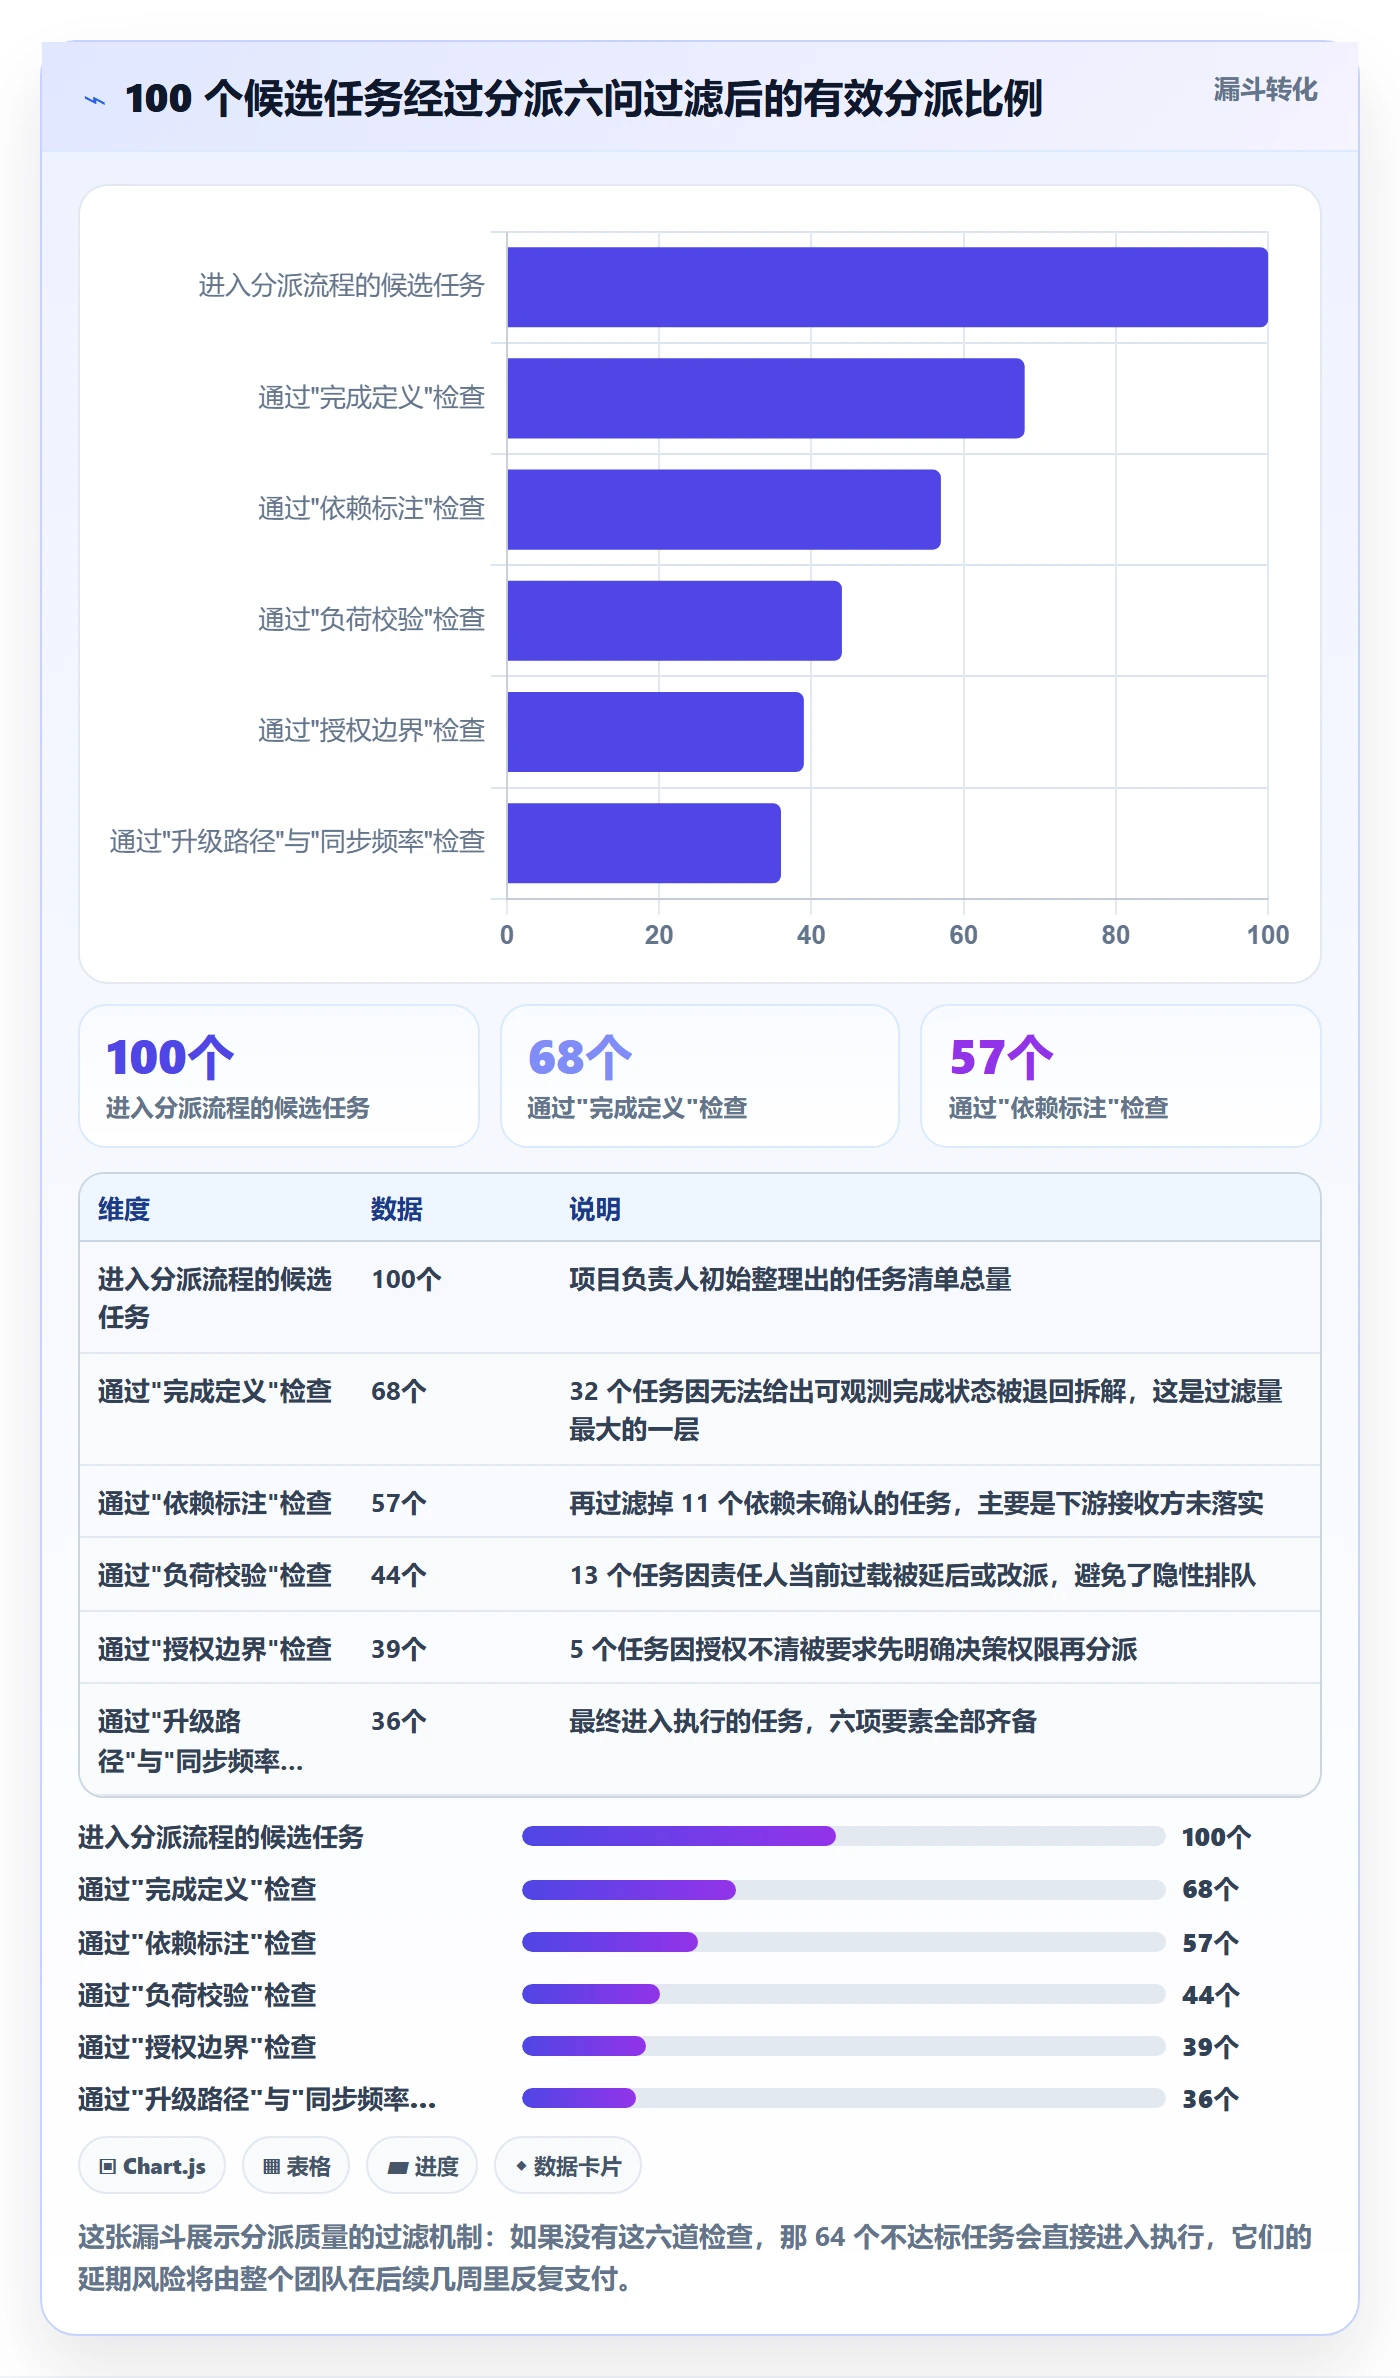This screenshot has height=2378, width=1400.
Task: Click the chart bar for 通过"负荷校验"检查
Action: coord(674,620)
